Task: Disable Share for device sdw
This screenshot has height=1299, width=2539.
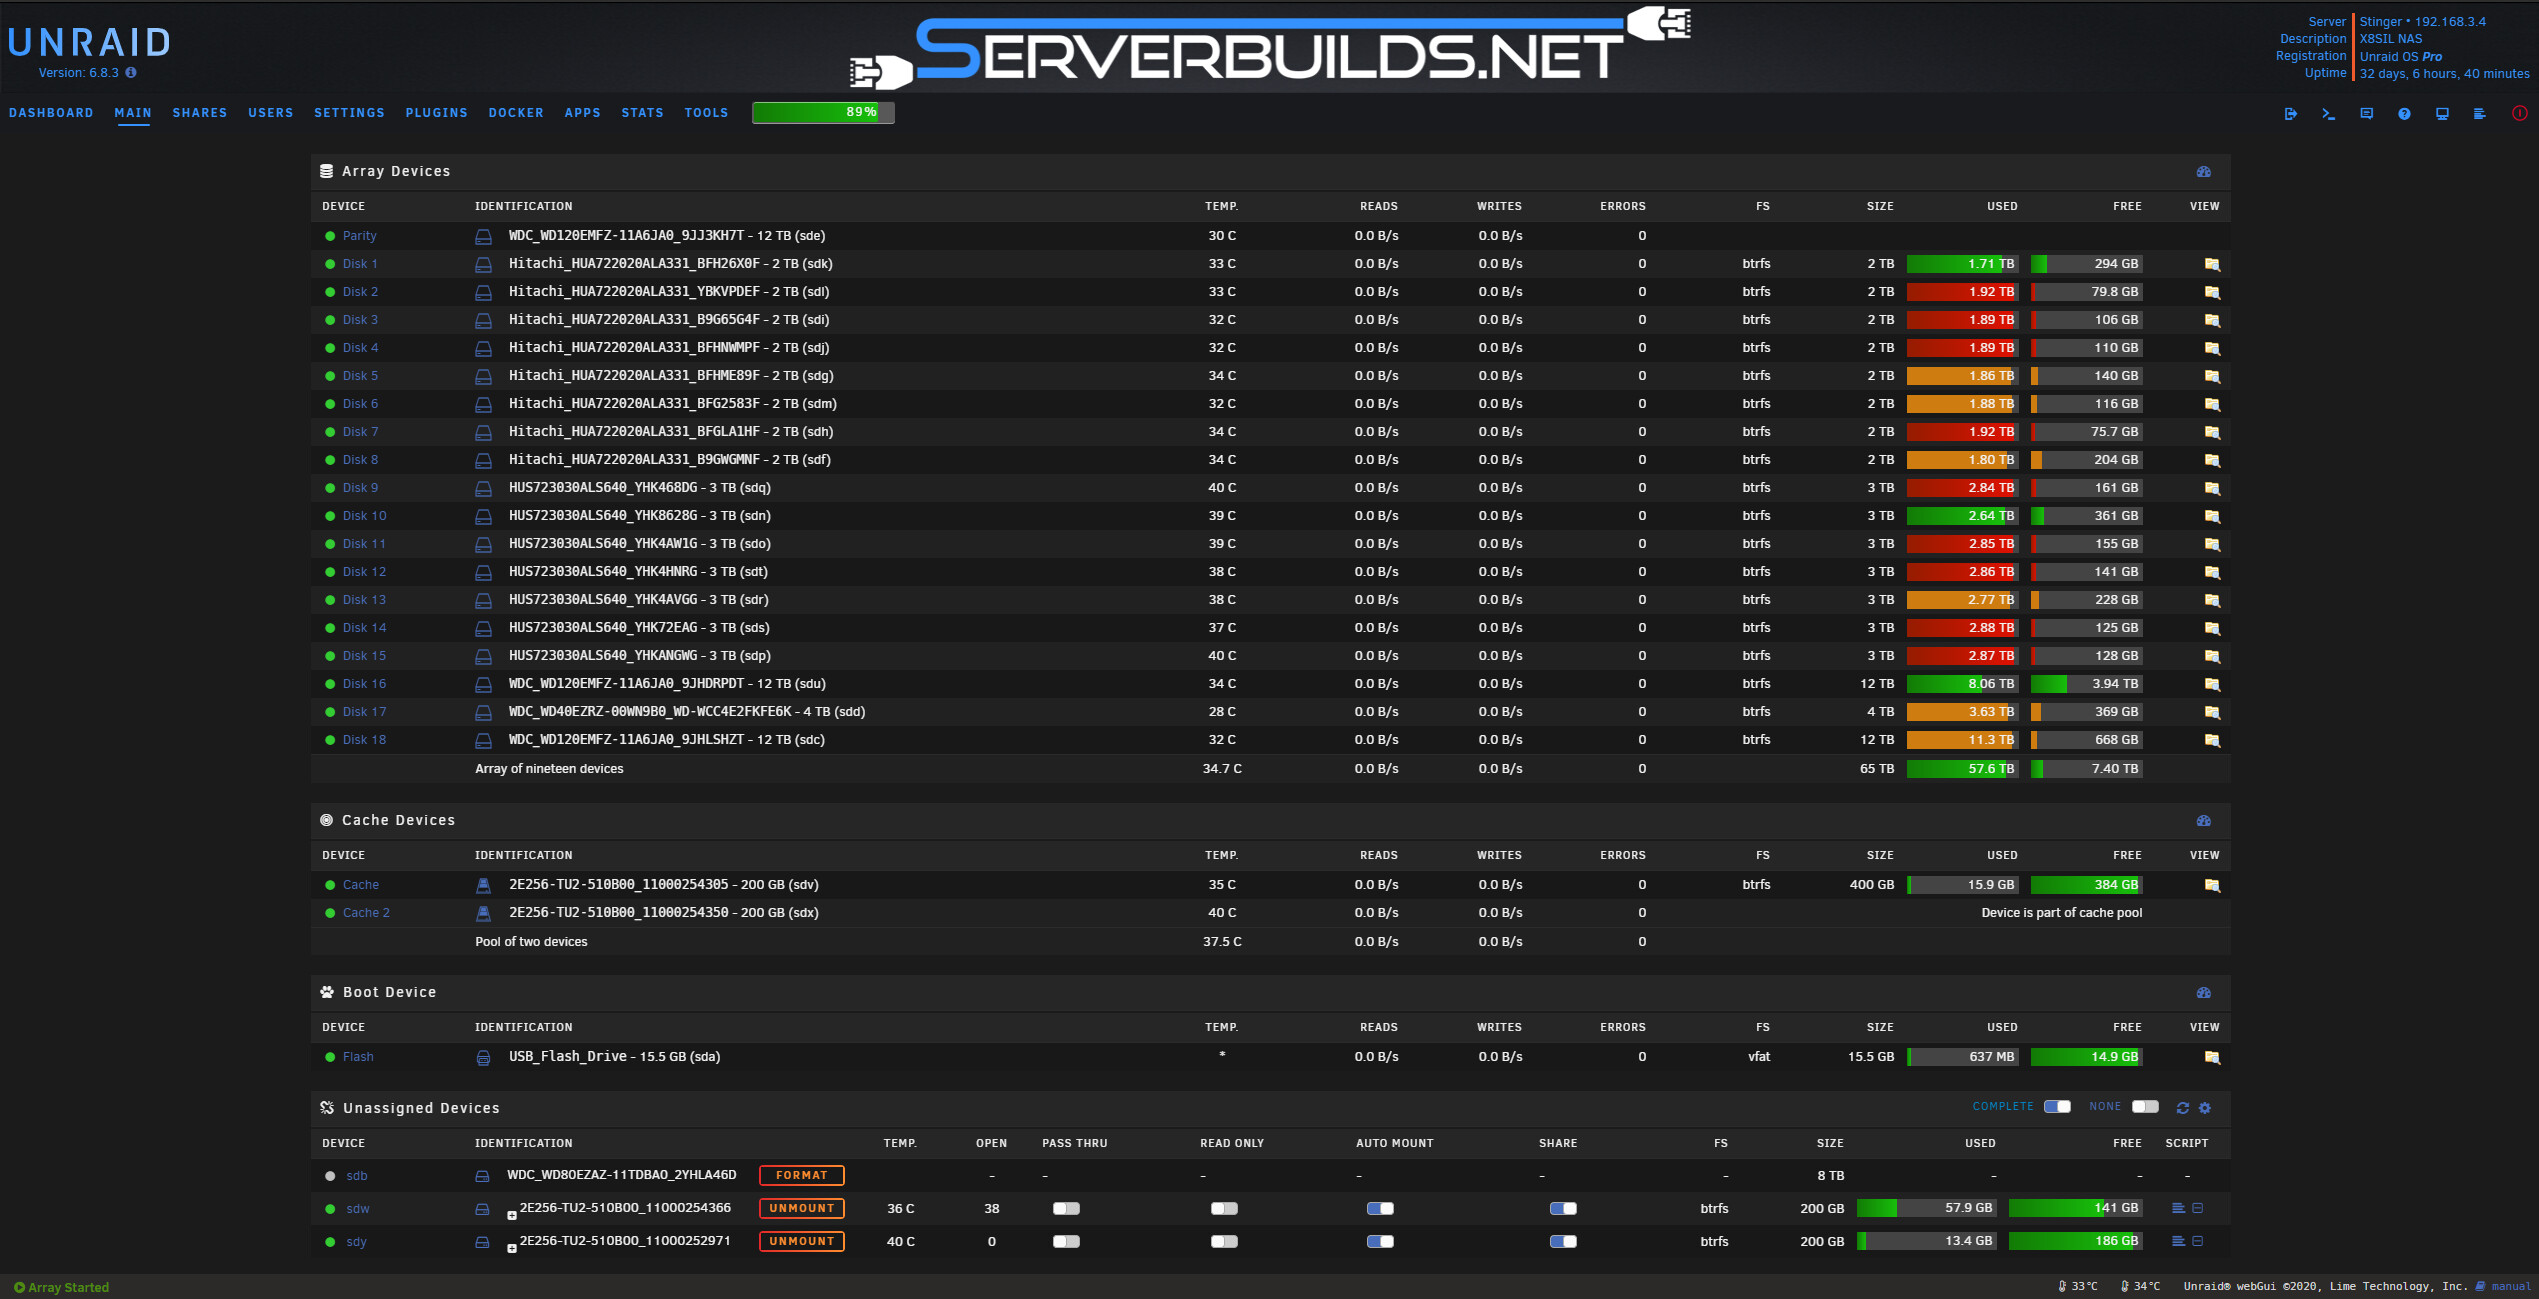Action: point(1563,1209)
